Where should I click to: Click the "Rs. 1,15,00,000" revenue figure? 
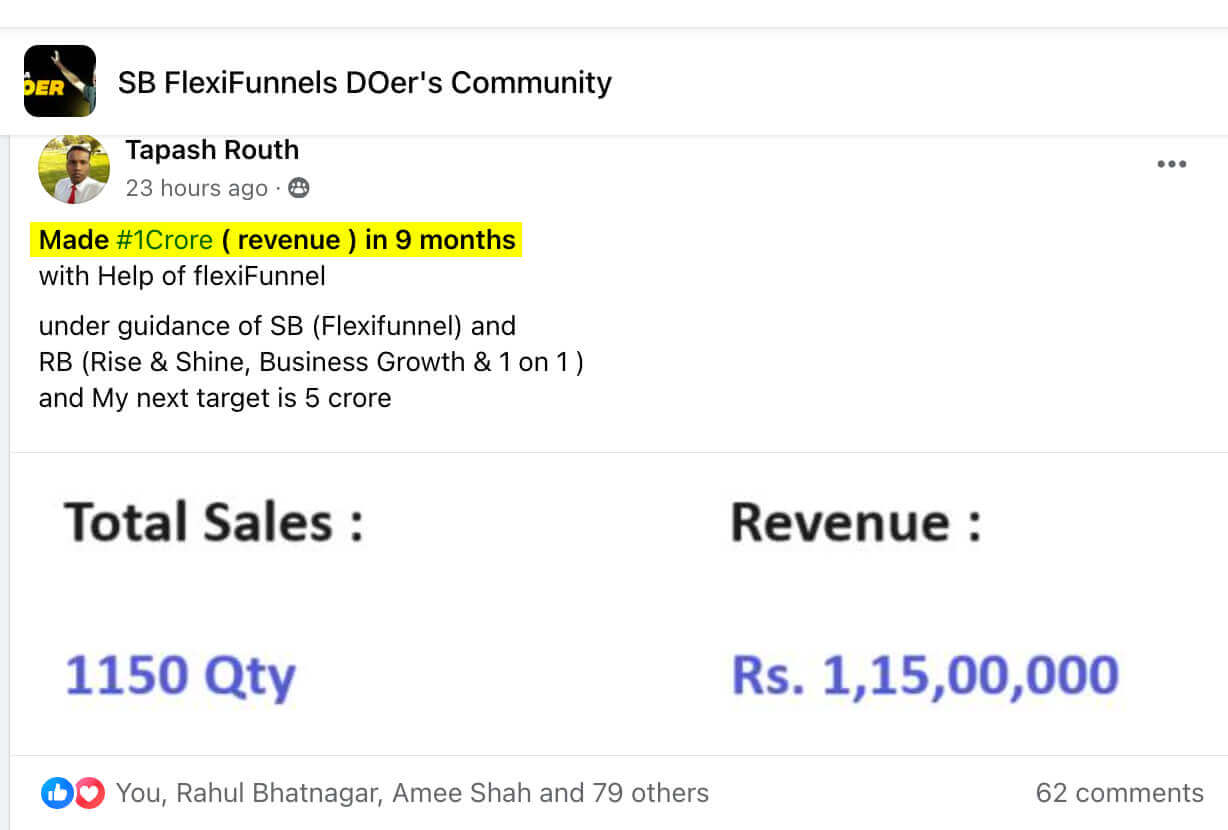pyautogui.click(x=924, y=675)
